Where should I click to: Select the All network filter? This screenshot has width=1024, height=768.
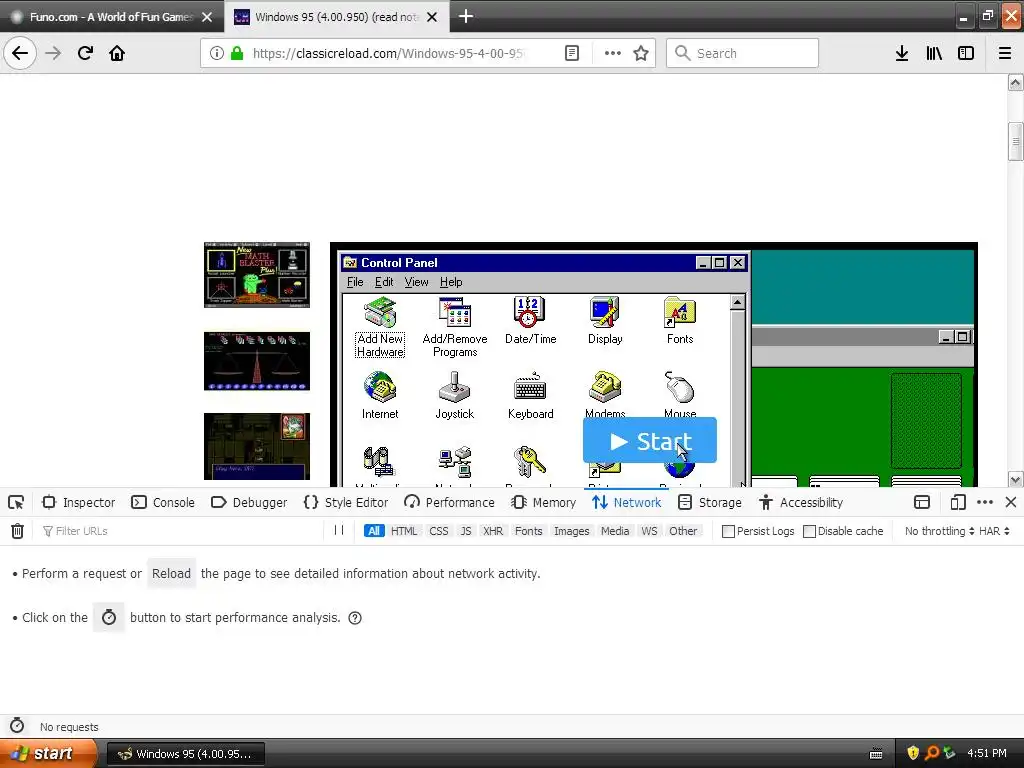tap(374, 531)
